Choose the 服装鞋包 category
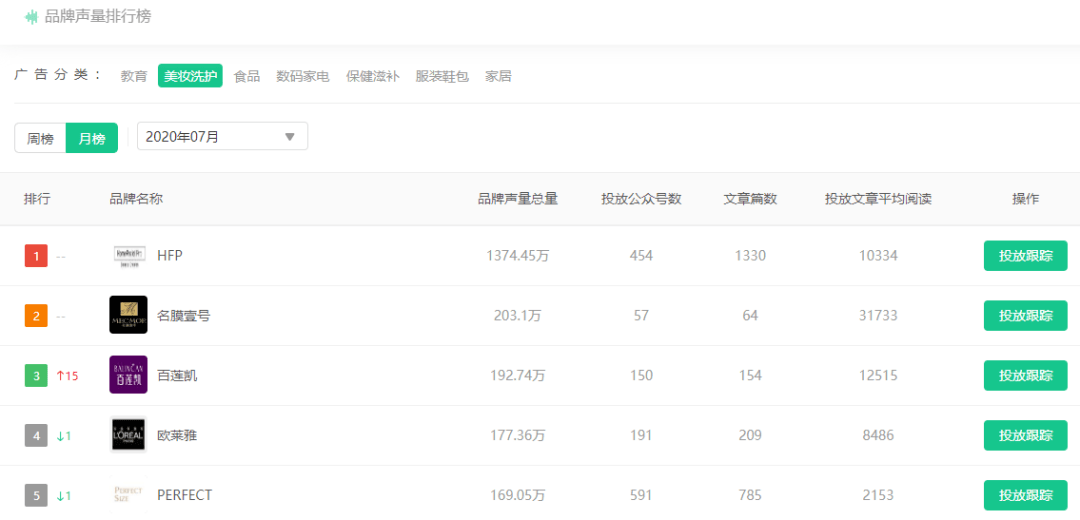This screenshot has height=520, width=1080. [x=442, y=76]
